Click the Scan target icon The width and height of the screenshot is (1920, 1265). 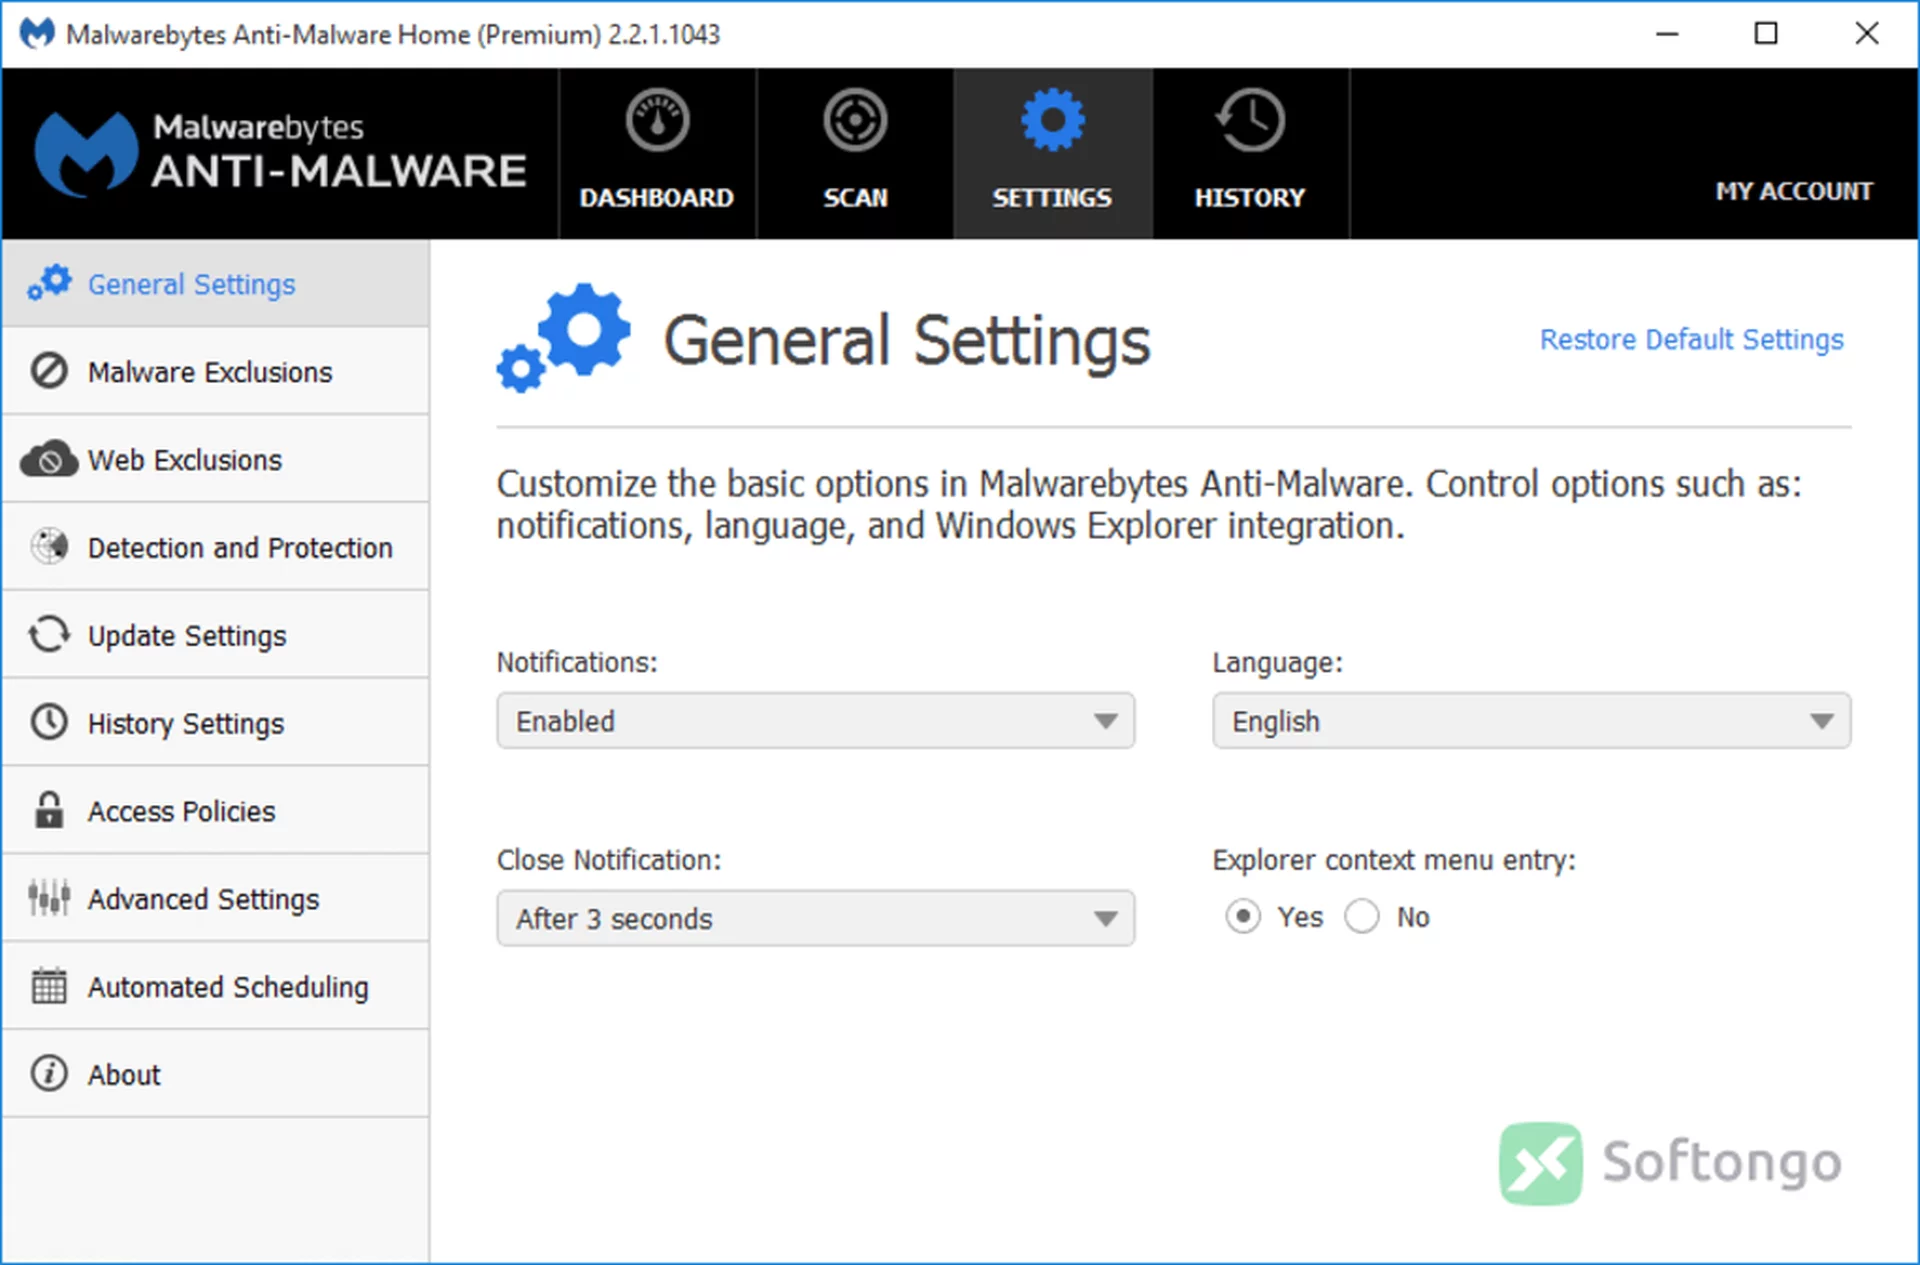coord(855,120)
